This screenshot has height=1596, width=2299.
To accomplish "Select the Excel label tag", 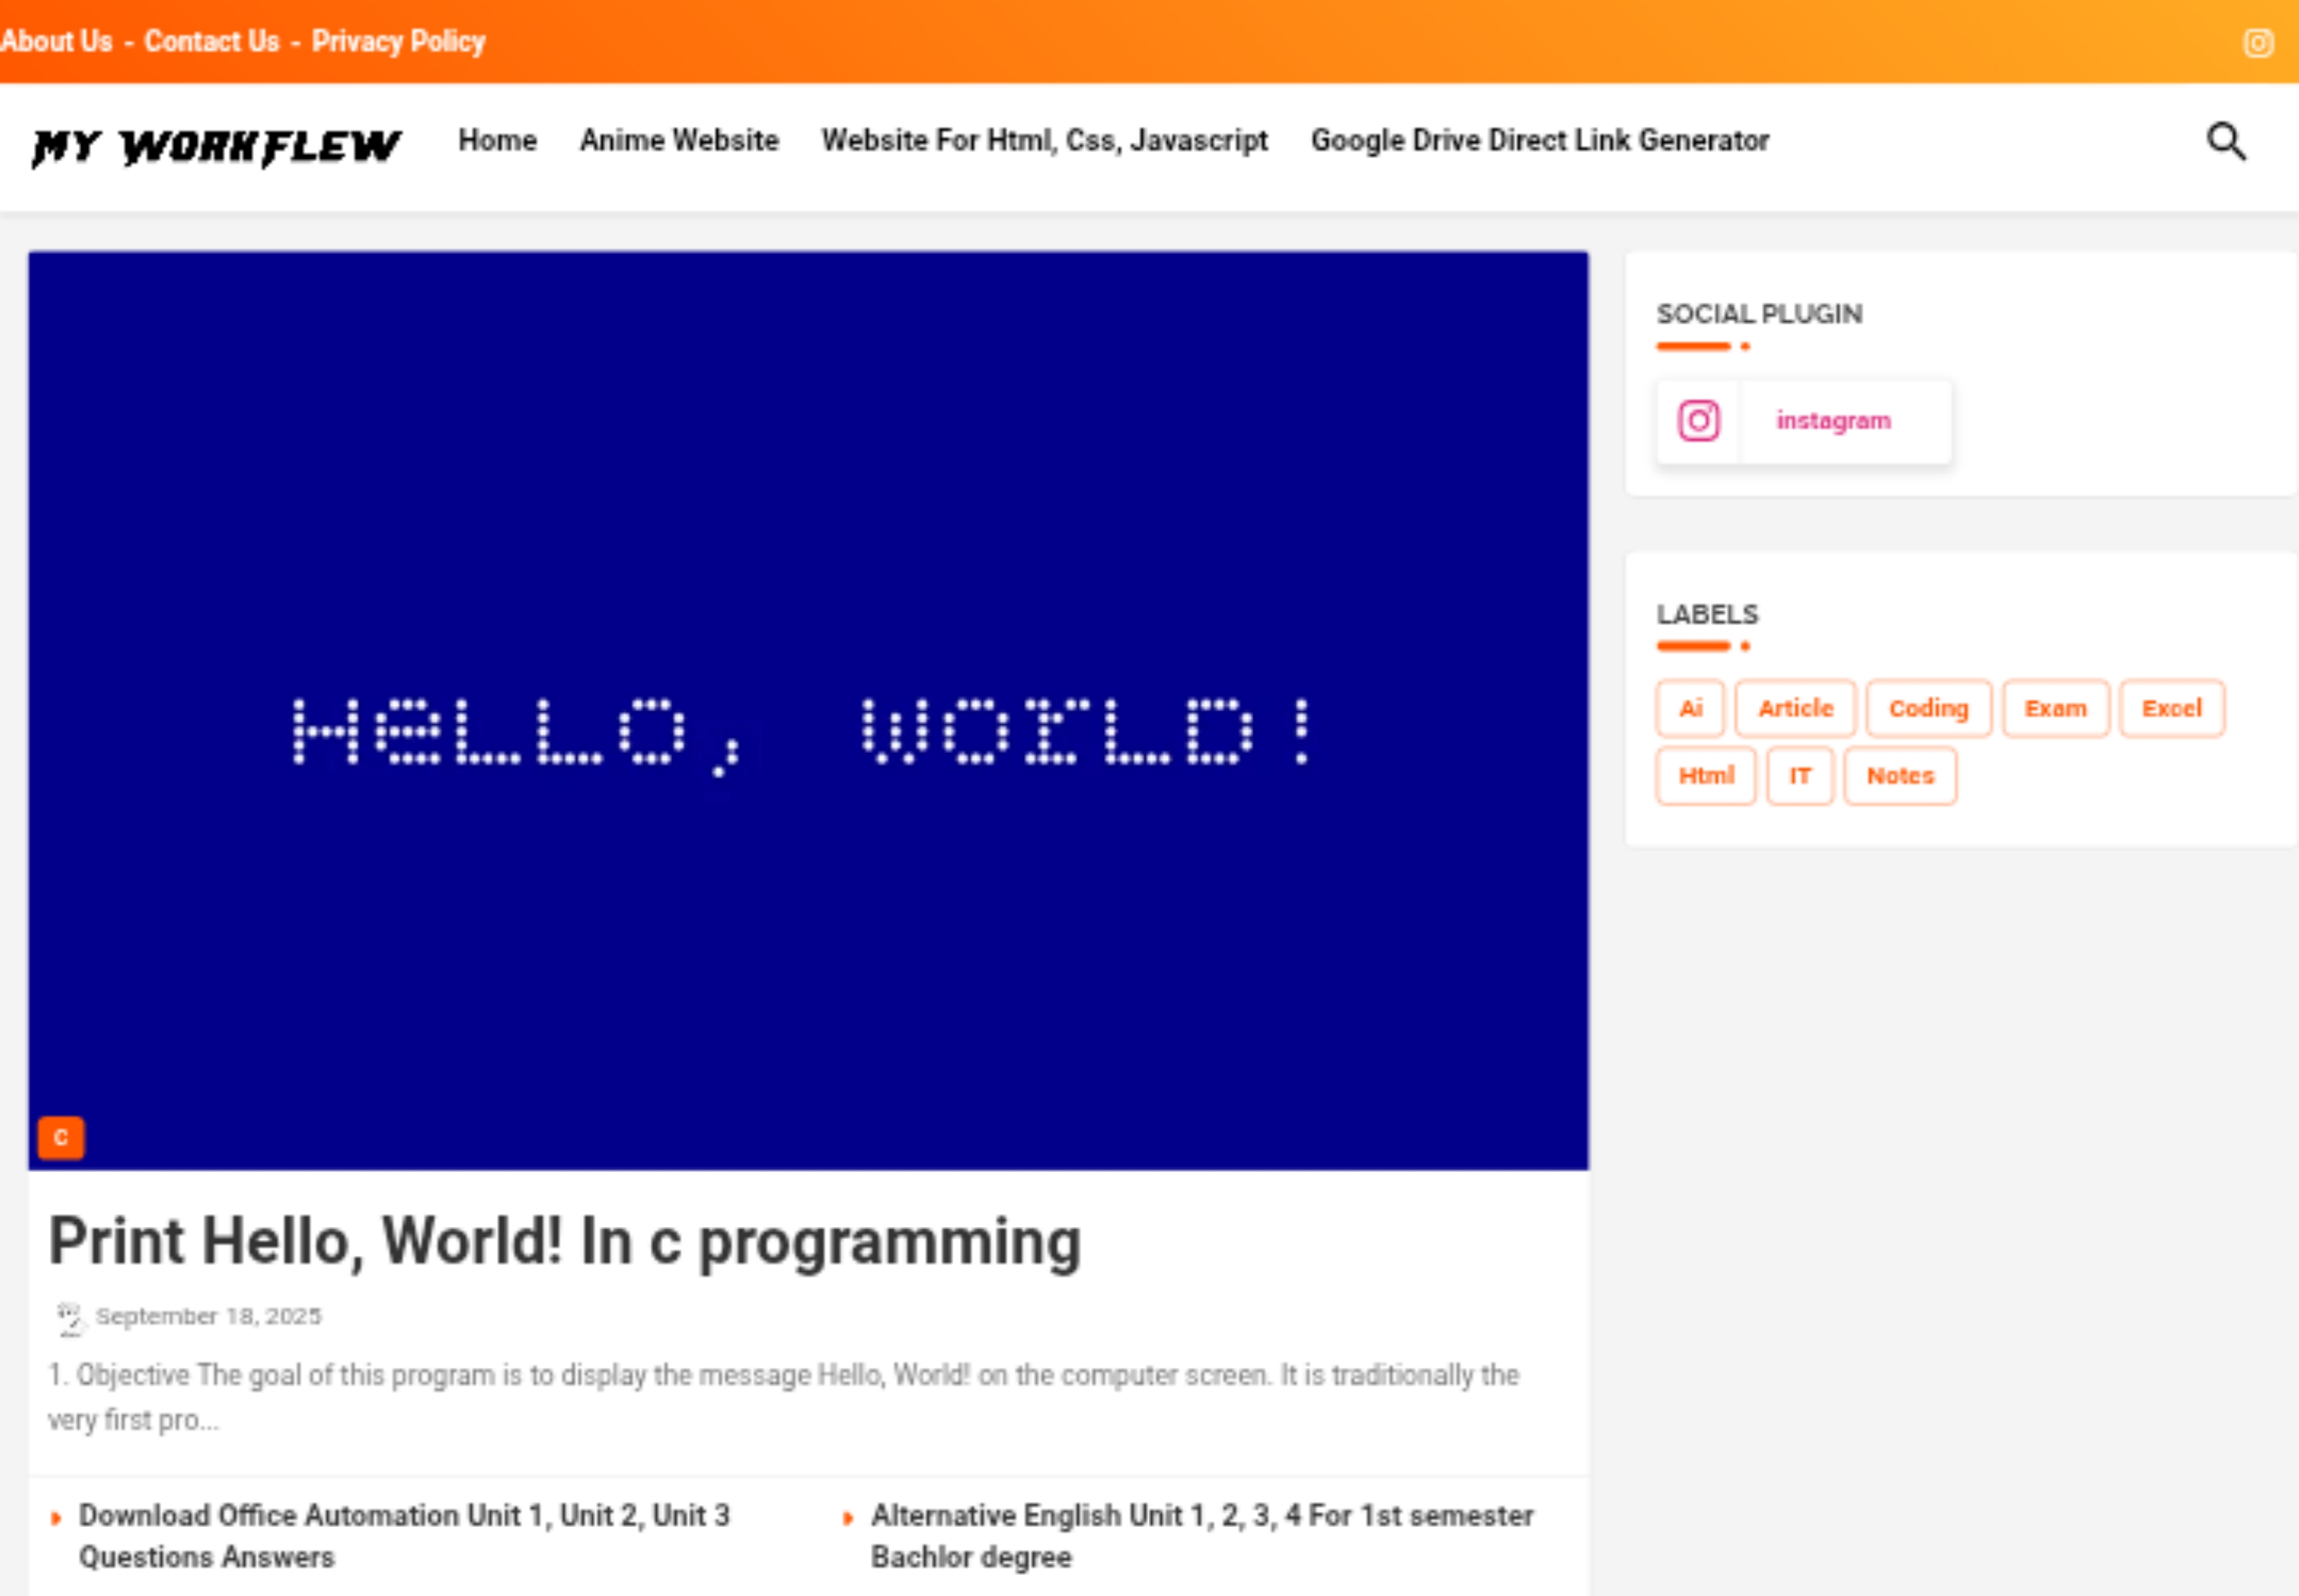I will coord(2171,709).
